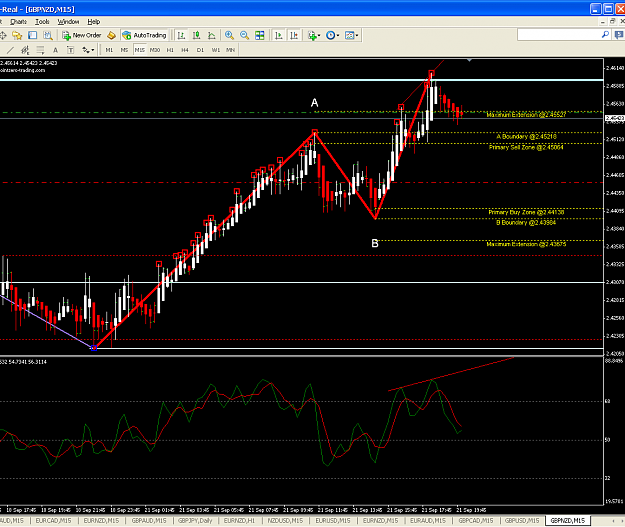625x527 pixels.
Task: Select the Text Label 'T' tool
Action: 70,50
